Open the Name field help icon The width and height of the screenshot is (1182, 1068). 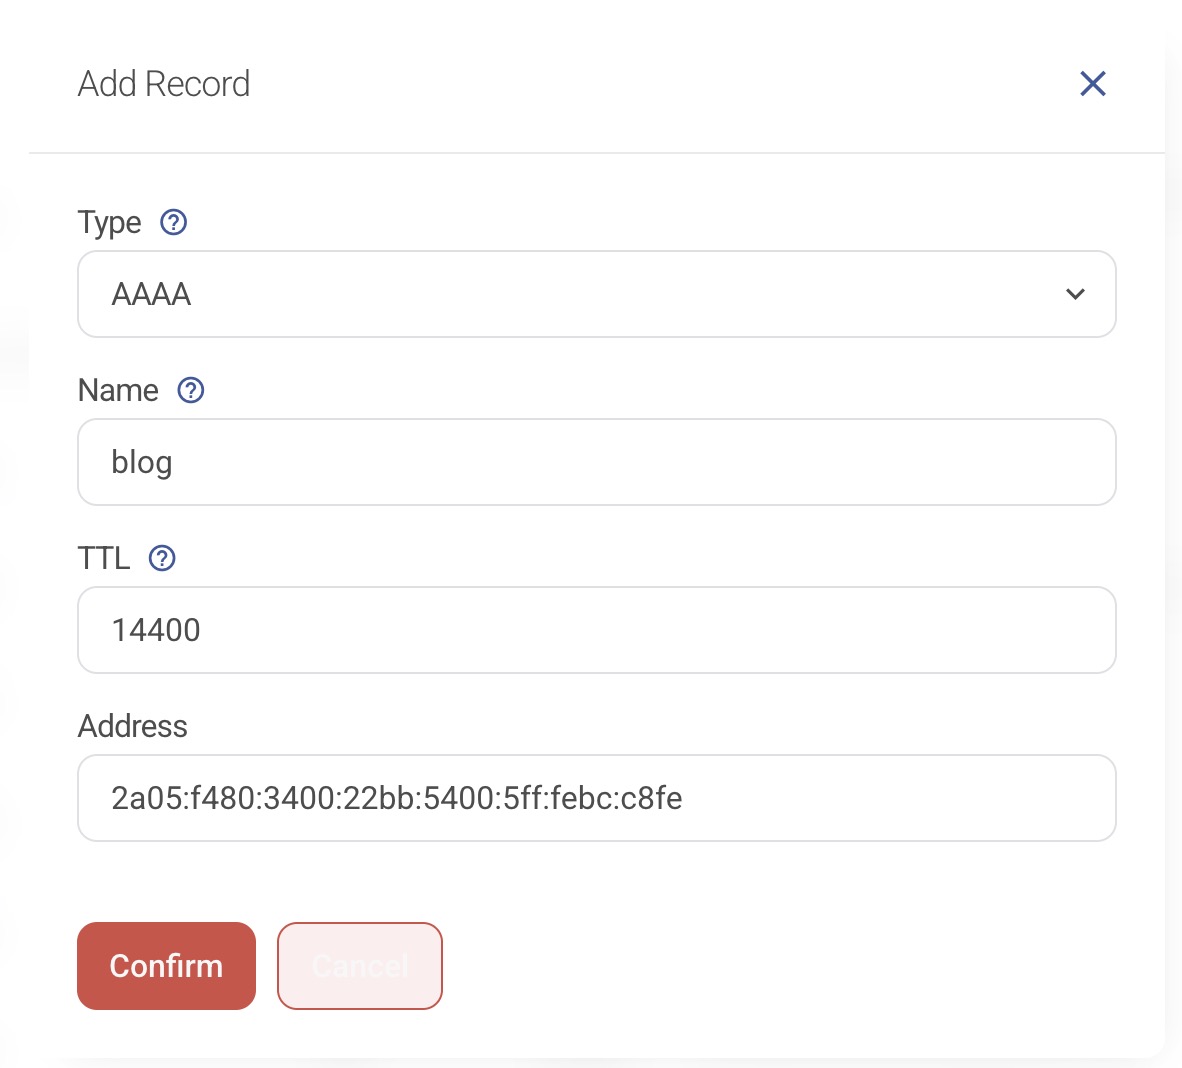191,390
